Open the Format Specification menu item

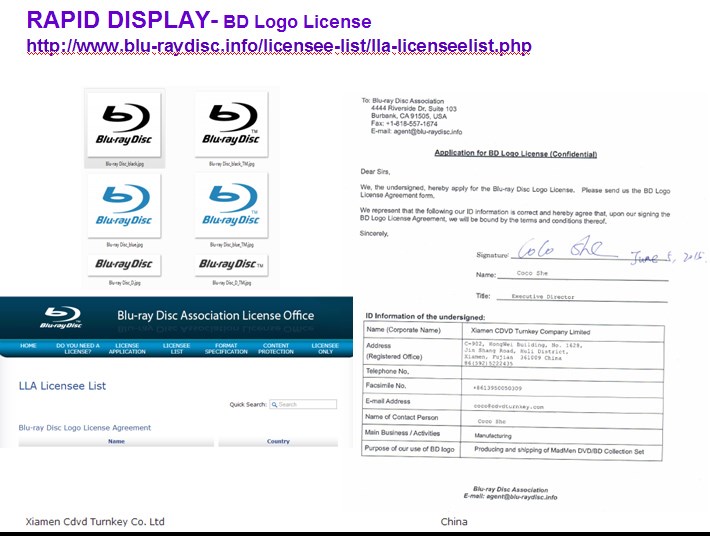click(226, 348)
